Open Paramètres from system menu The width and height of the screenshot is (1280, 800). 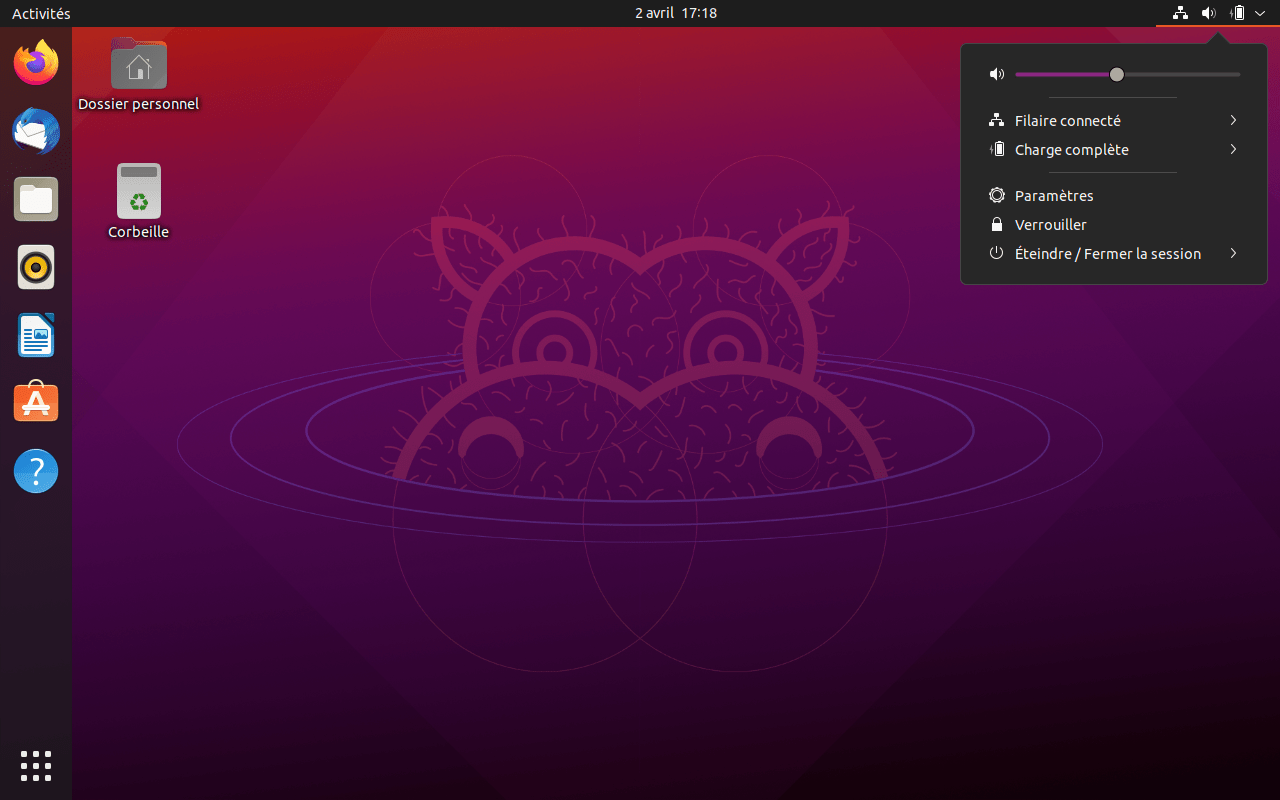point(1054,196)
